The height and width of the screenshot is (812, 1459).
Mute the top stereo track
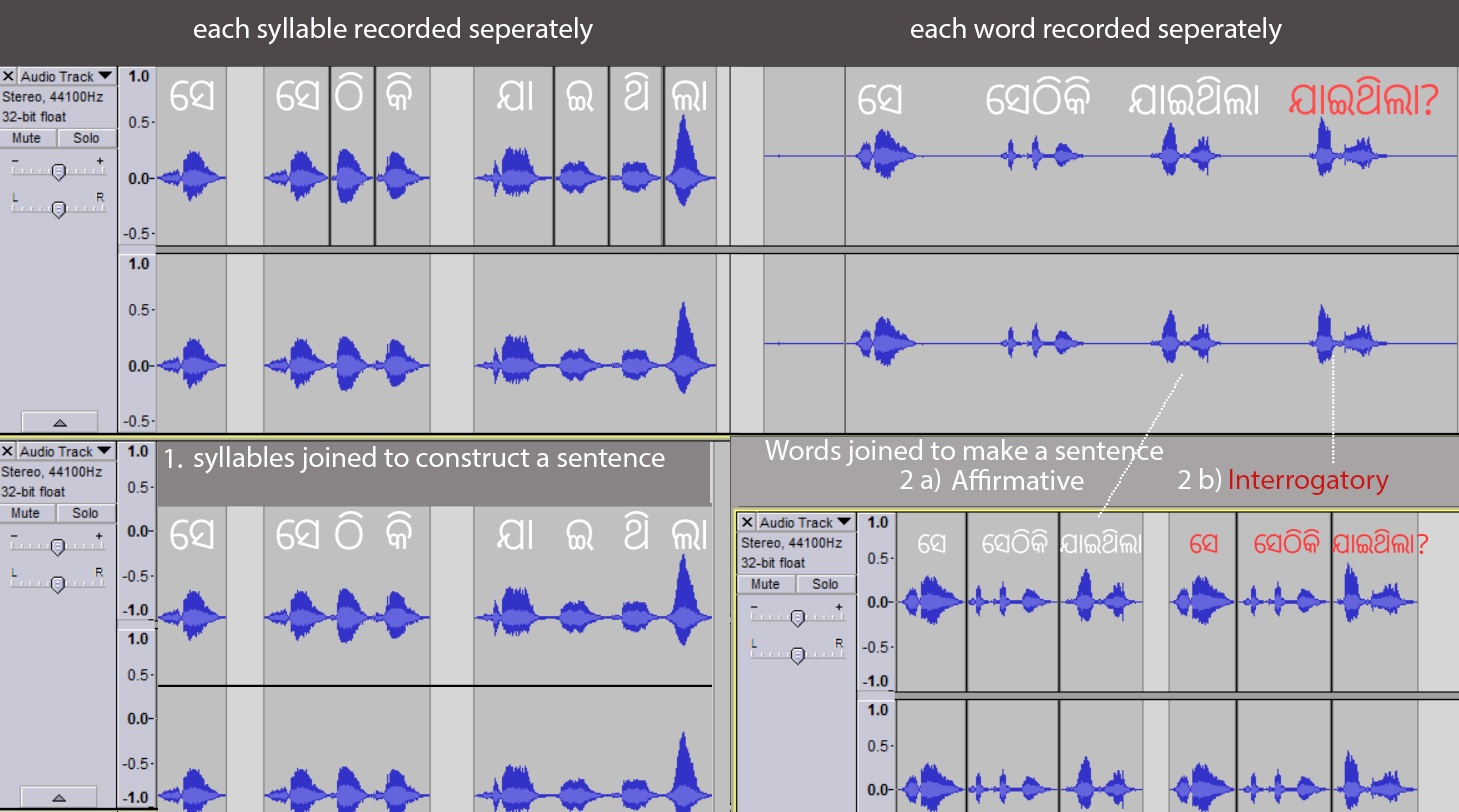click(x=27, y=137)
